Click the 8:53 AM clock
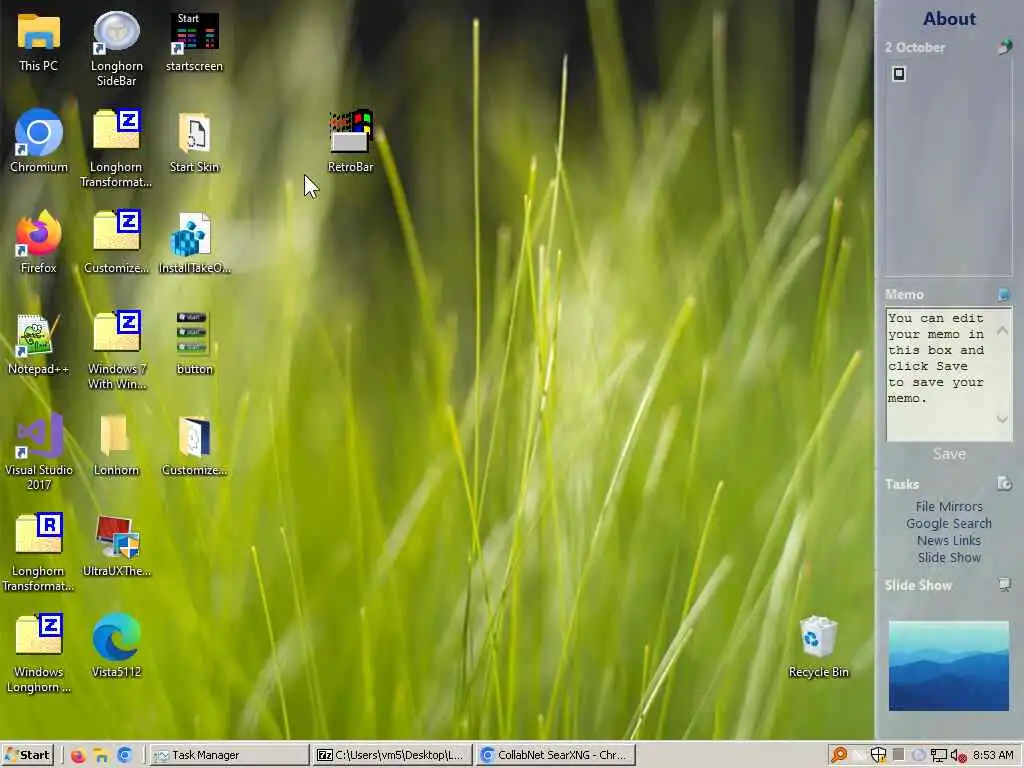Viewport: 1024px width, 768px height. (993, 755)
